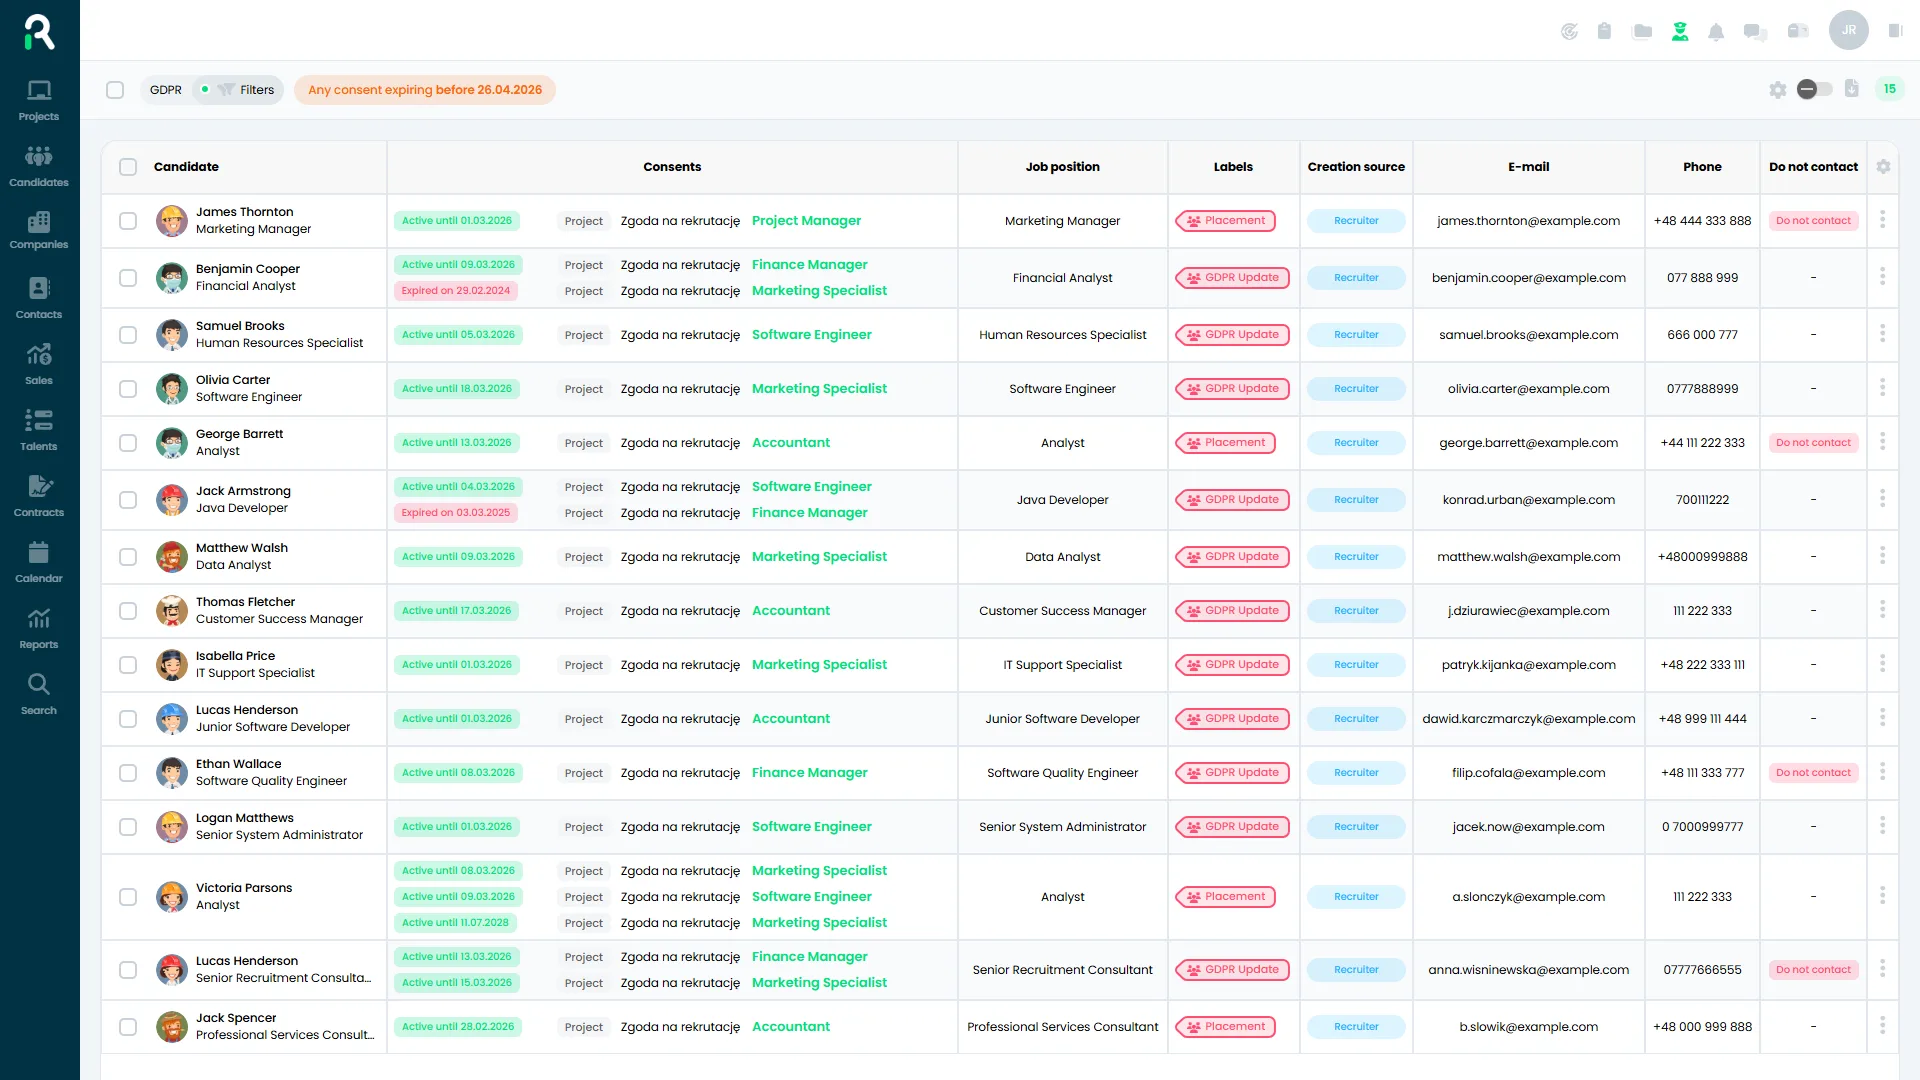Image resolution: width=1920 pixels, height=1080 pixels.
Task: Click the consent expiring before 26.04.2026 filter chip
Action: (425, 90)
